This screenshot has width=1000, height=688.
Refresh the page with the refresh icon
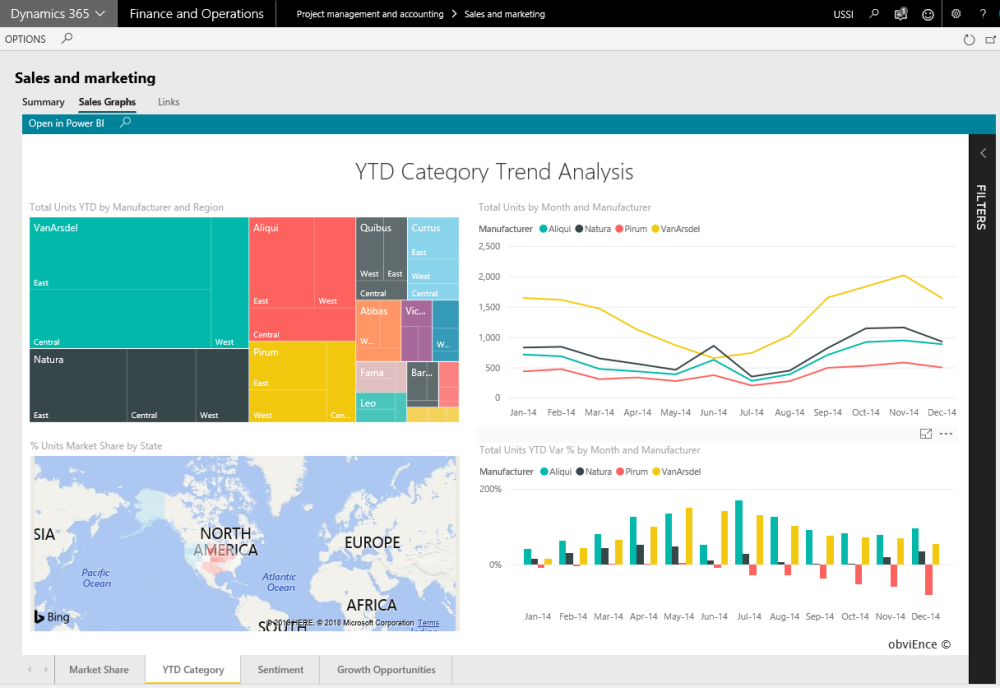[x=969, y=40]
